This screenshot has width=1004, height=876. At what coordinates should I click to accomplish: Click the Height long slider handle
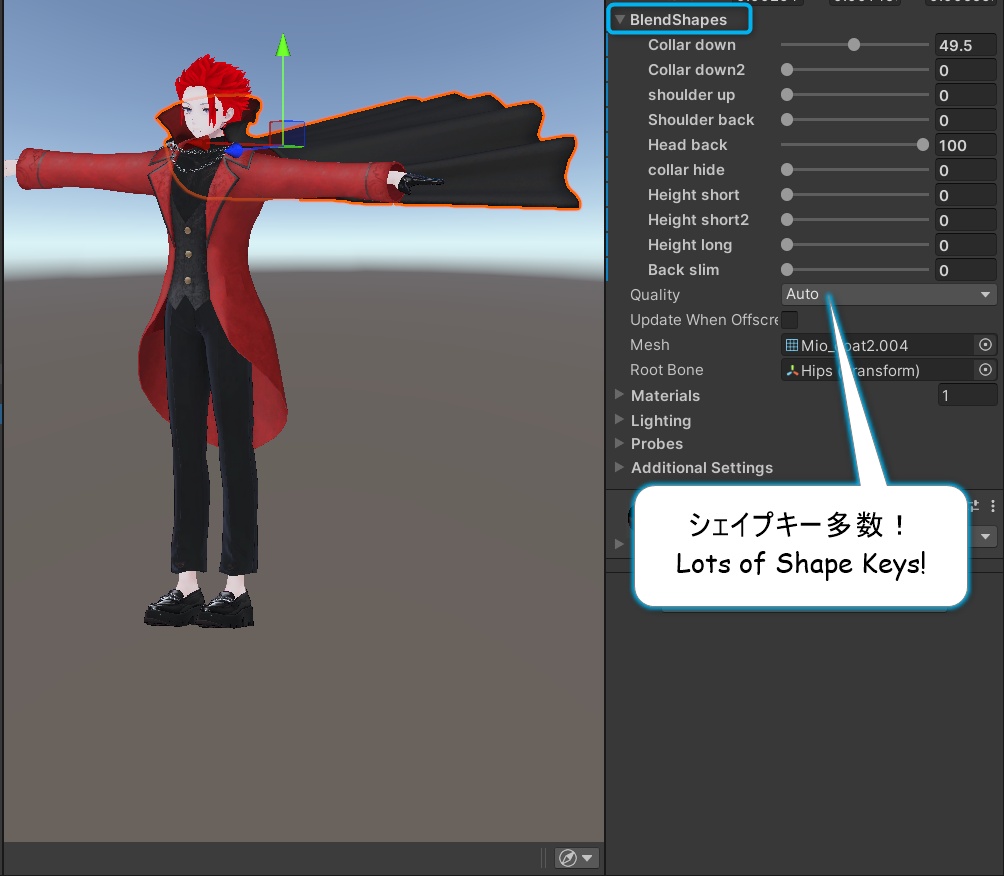[787, 245]
